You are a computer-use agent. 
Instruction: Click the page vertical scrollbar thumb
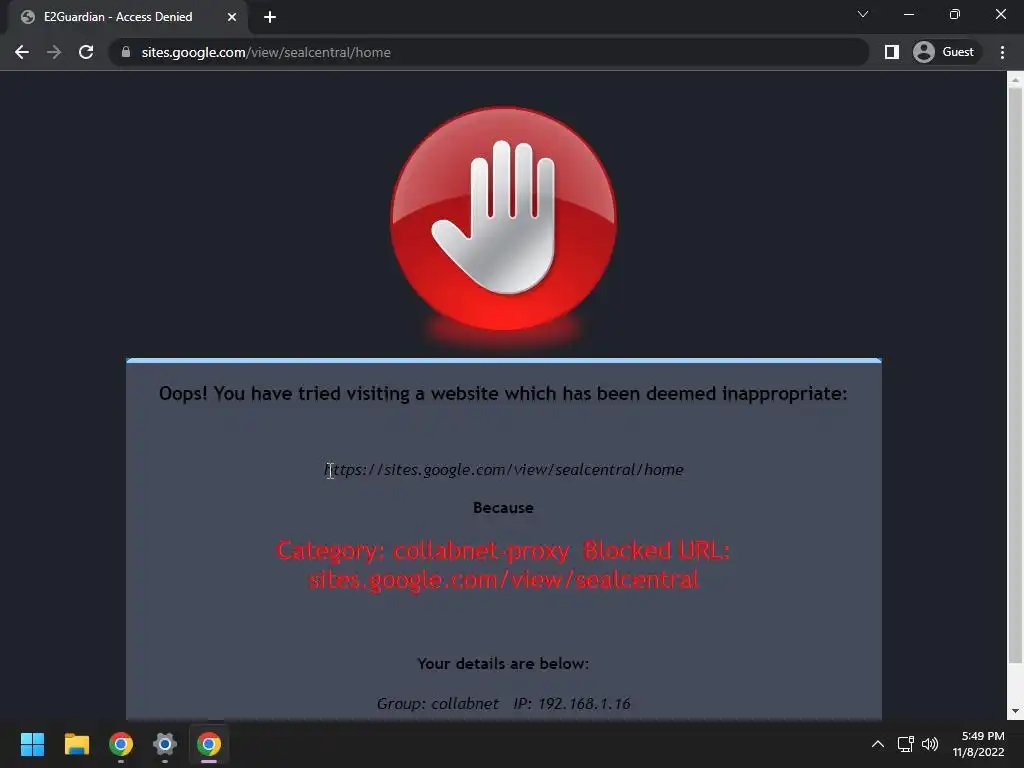pos(1015,376)
